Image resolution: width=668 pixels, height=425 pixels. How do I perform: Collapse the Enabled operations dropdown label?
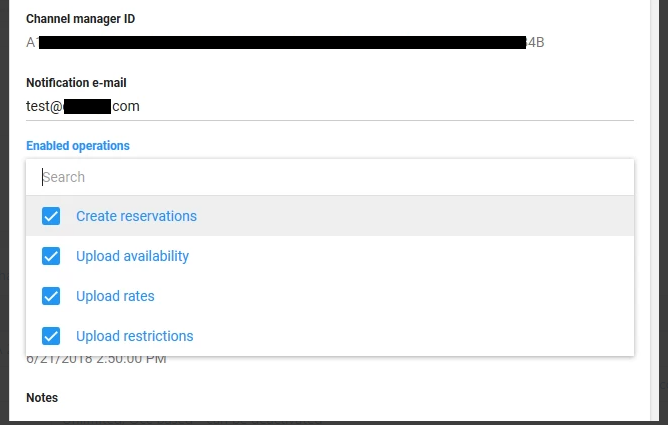(x=78, y=146)
